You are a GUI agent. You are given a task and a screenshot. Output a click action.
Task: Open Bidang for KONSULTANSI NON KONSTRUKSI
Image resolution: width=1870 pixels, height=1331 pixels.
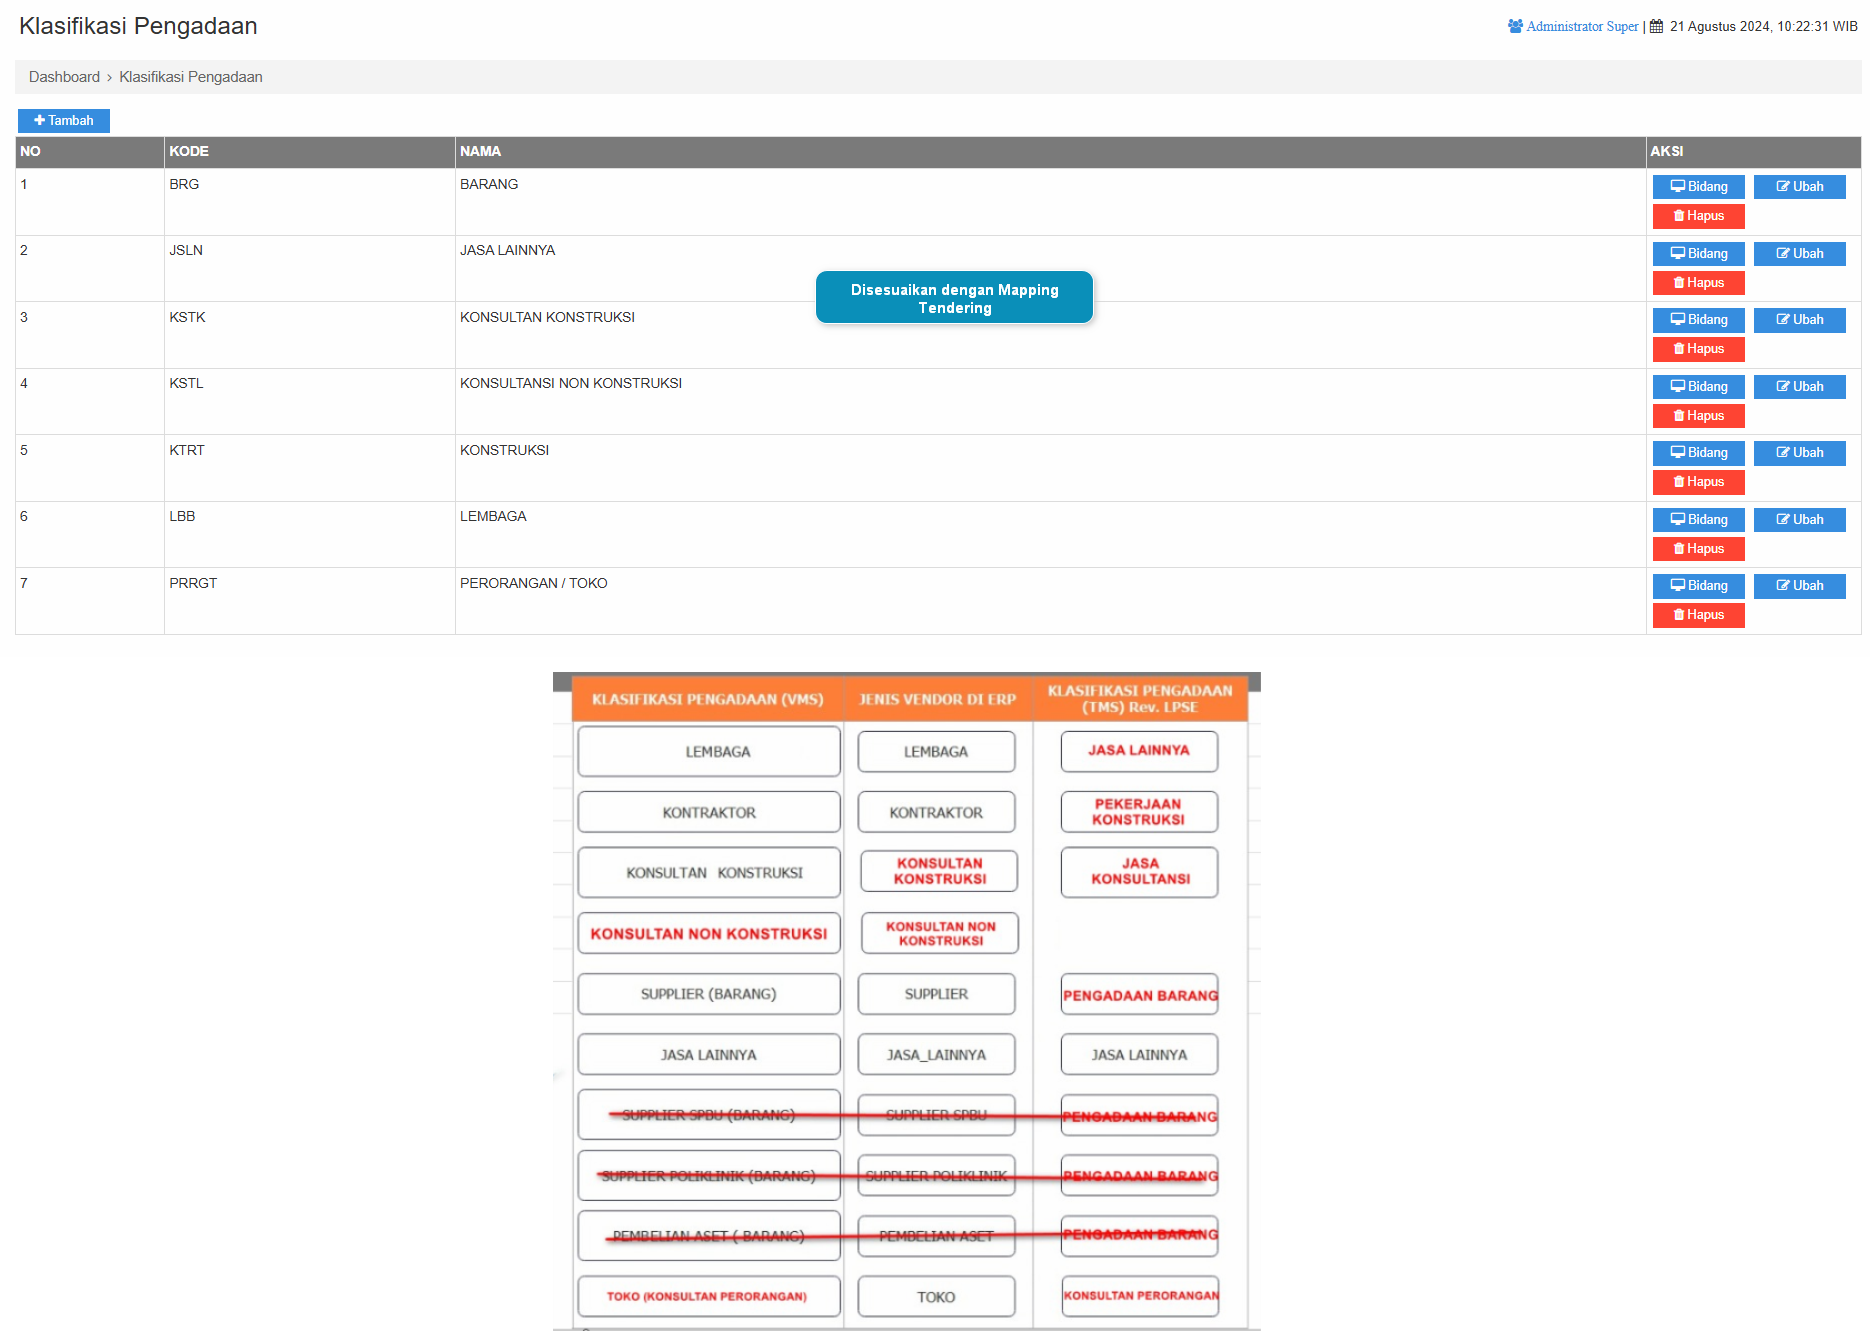[1698, 387]
